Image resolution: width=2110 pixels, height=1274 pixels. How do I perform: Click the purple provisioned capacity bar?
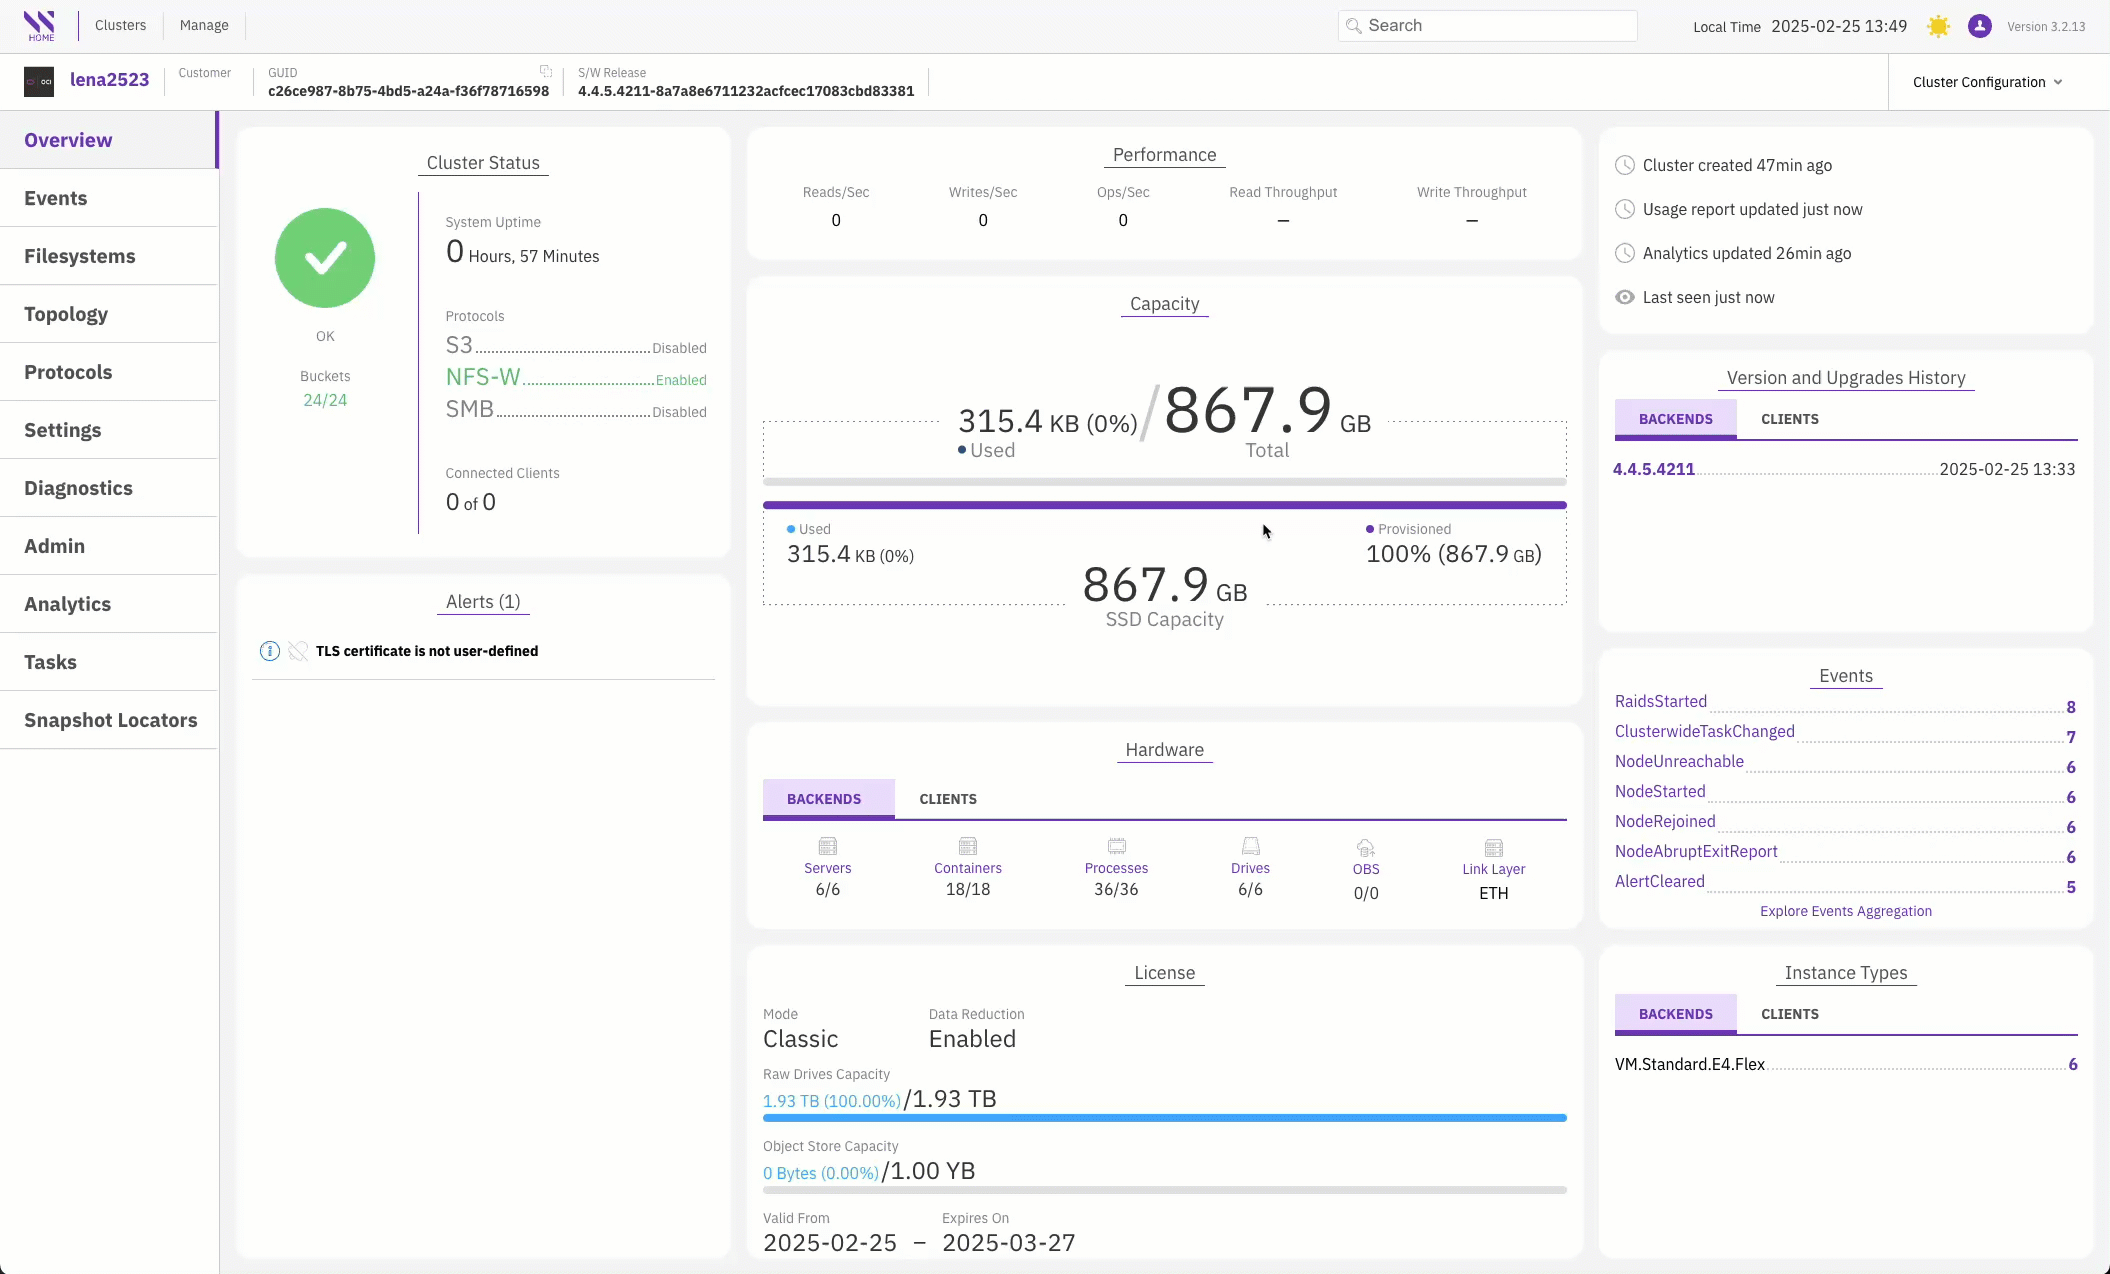click(1164, 505)
